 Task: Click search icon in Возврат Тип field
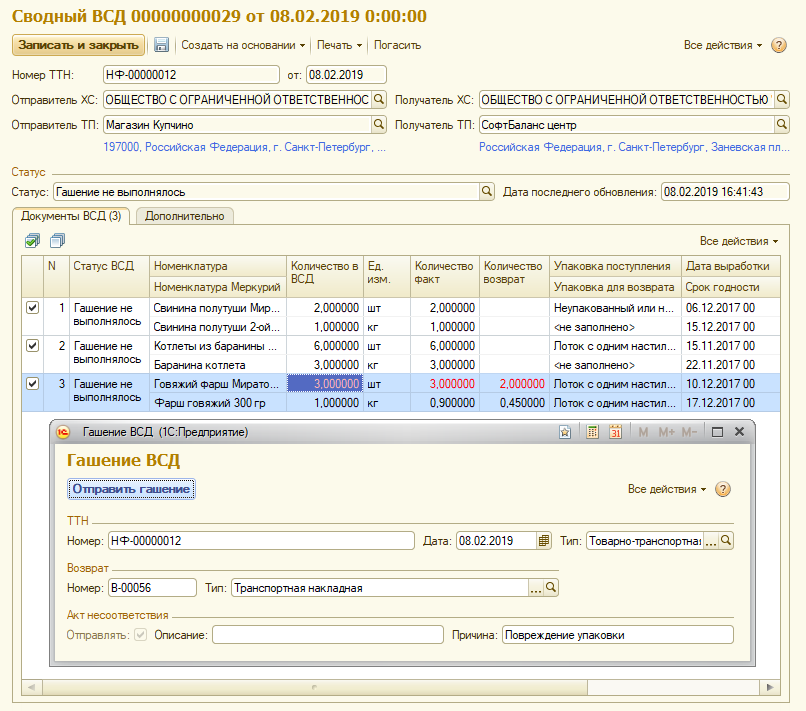551,588
